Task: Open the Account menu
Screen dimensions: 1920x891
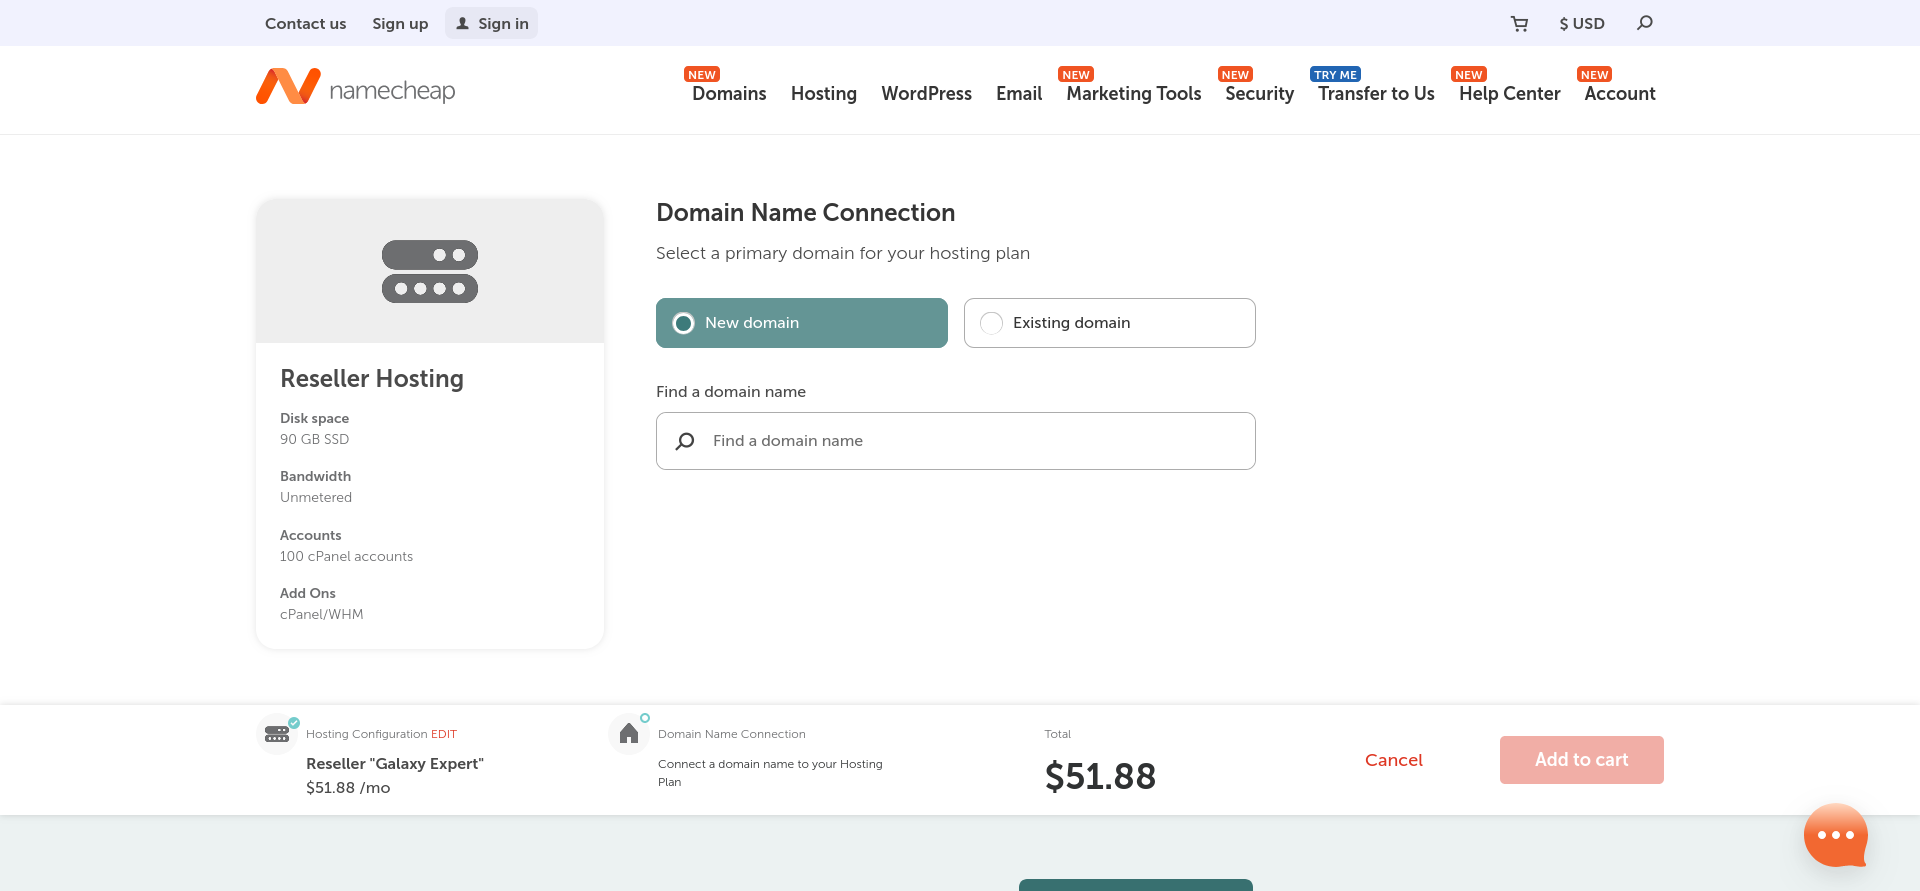Action: coord(1620,93)
